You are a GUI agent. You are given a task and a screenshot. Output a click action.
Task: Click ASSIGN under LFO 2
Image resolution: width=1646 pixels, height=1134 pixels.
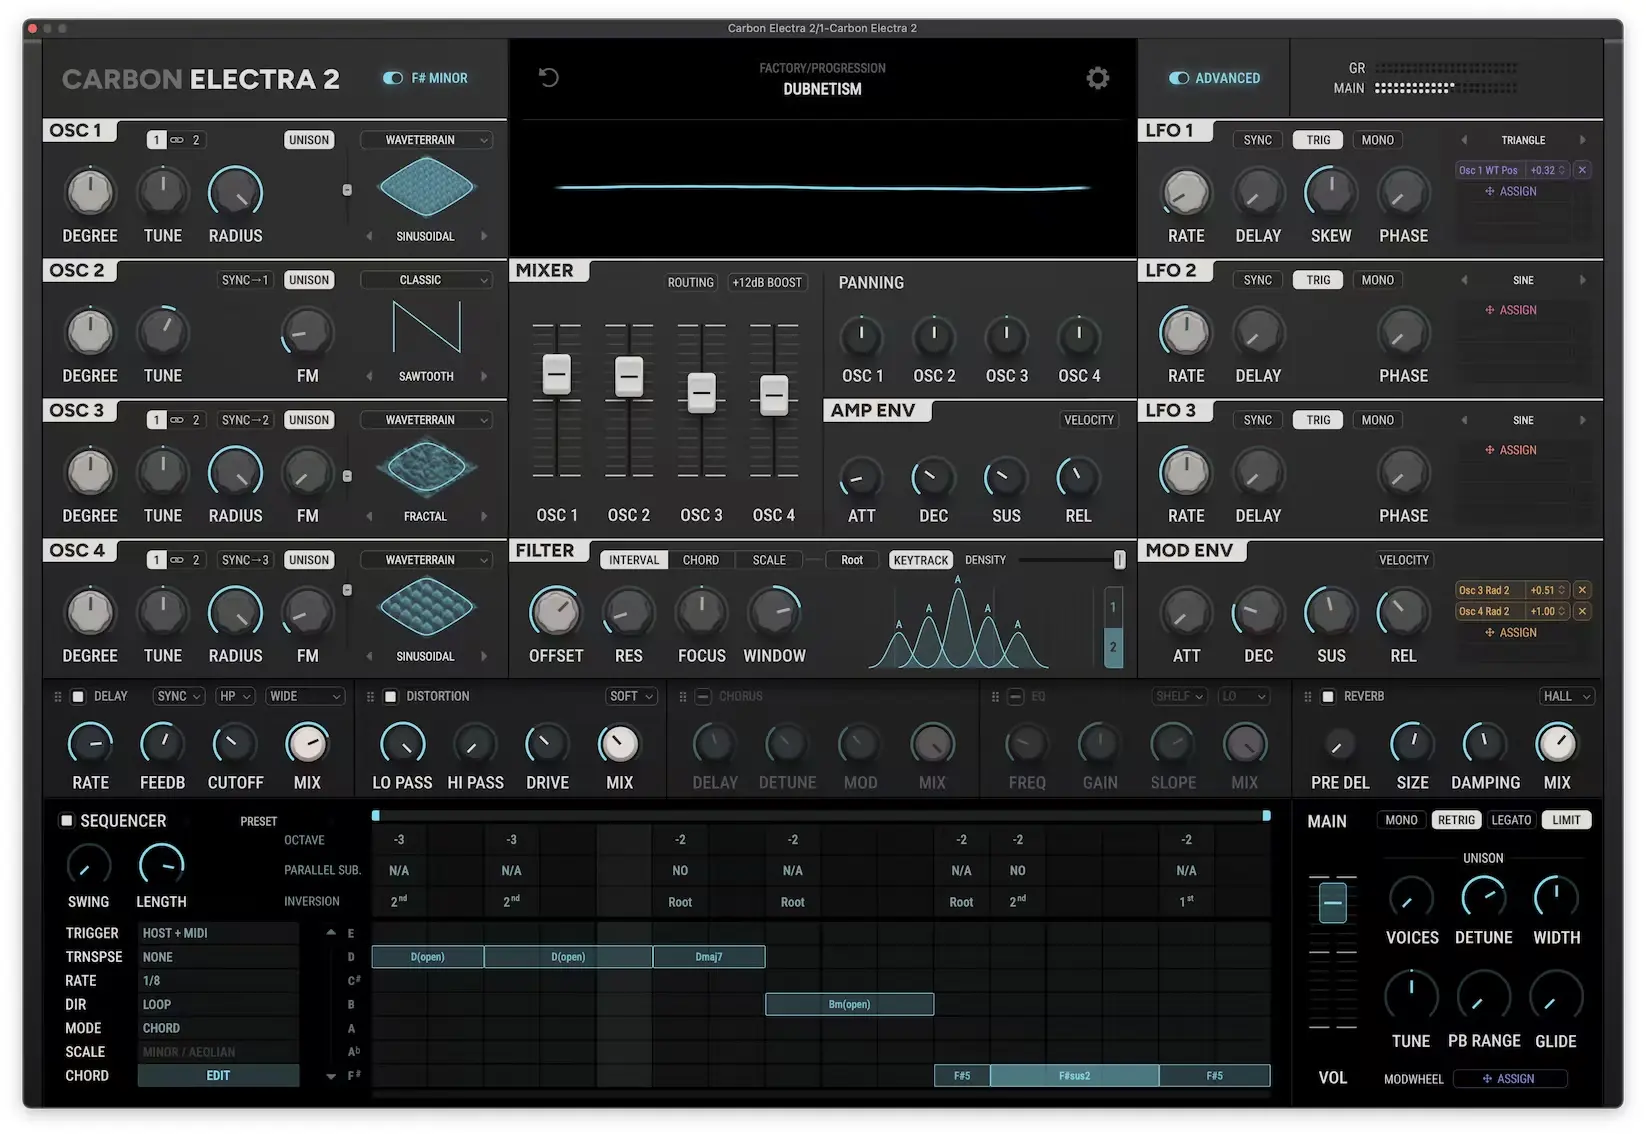[x=1511, y=310]
